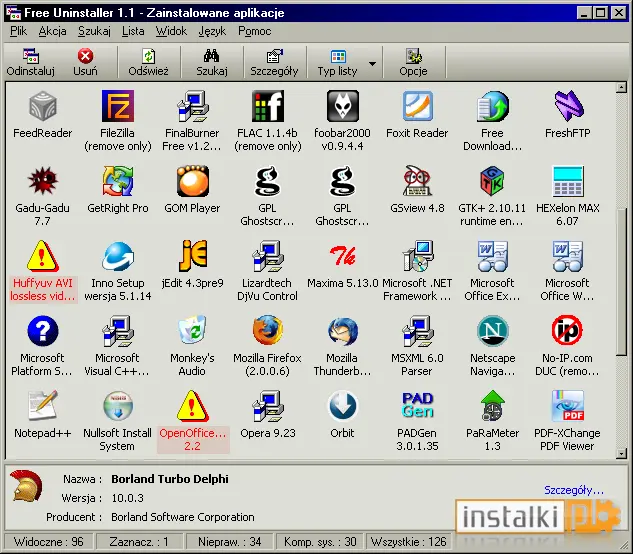Viewport: 633px width, 554px height.
Task: Expand the Typ listy dropdown arrow
Action: (x=372, y=63)
